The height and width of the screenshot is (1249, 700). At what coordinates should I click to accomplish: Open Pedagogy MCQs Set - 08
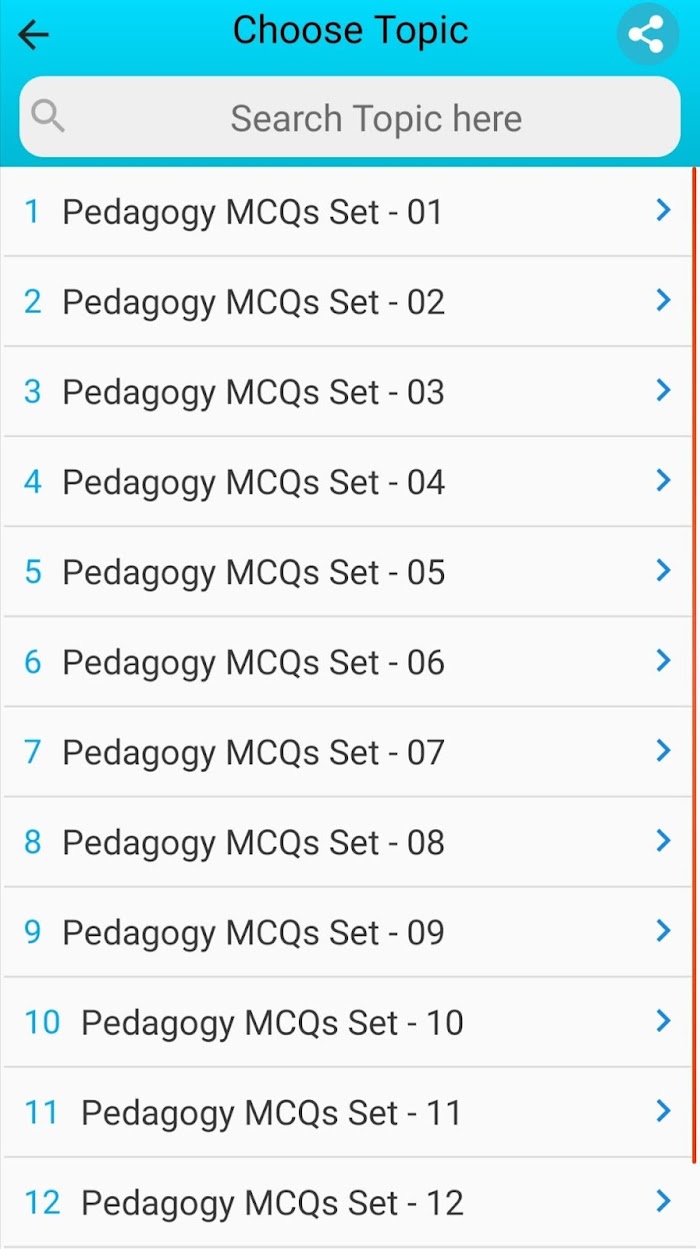(347, 842)
